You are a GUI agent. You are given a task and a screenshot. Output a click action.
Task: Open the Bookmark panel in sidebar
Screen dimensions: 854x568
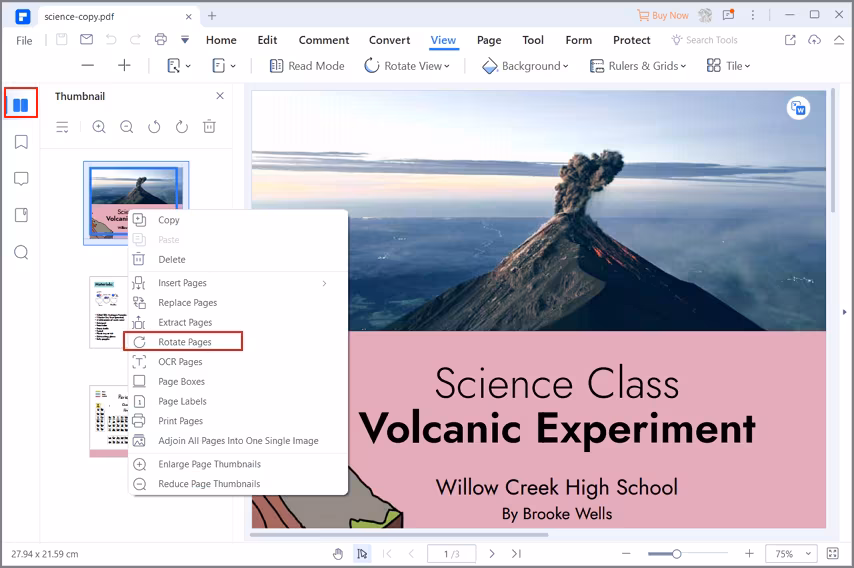pos(21,142)
